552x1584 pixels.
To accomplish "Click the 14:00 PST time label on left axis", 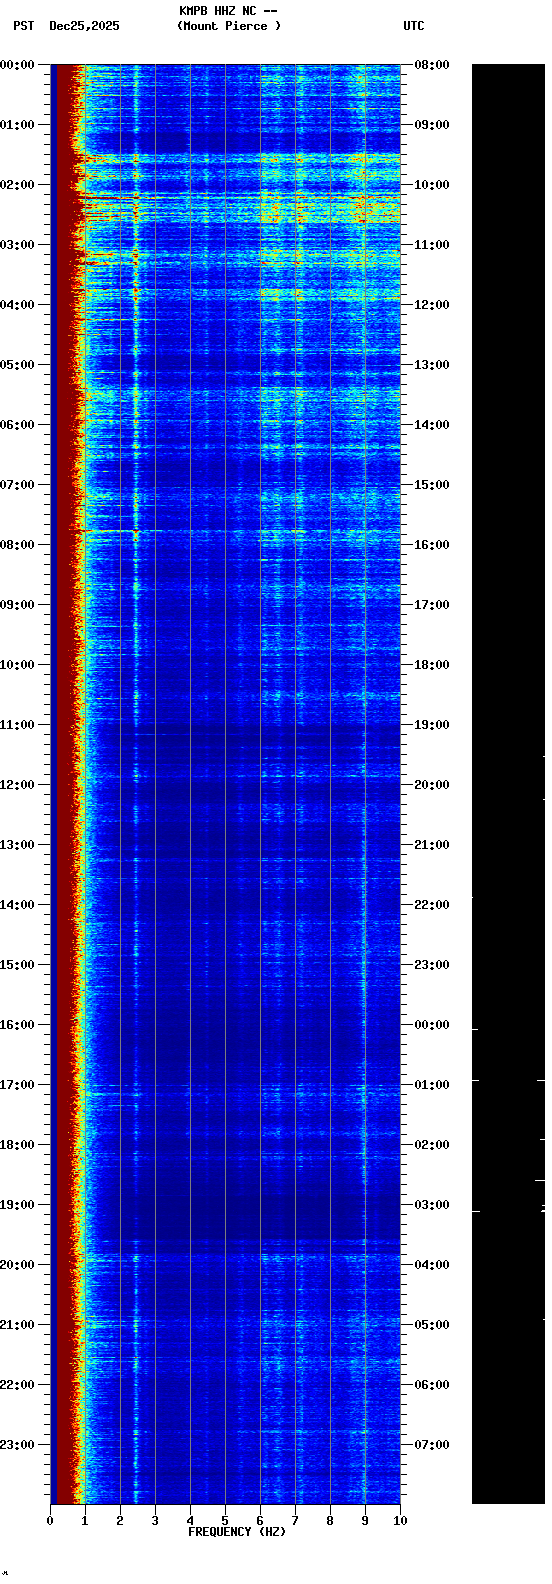I will tap(17, 905).
